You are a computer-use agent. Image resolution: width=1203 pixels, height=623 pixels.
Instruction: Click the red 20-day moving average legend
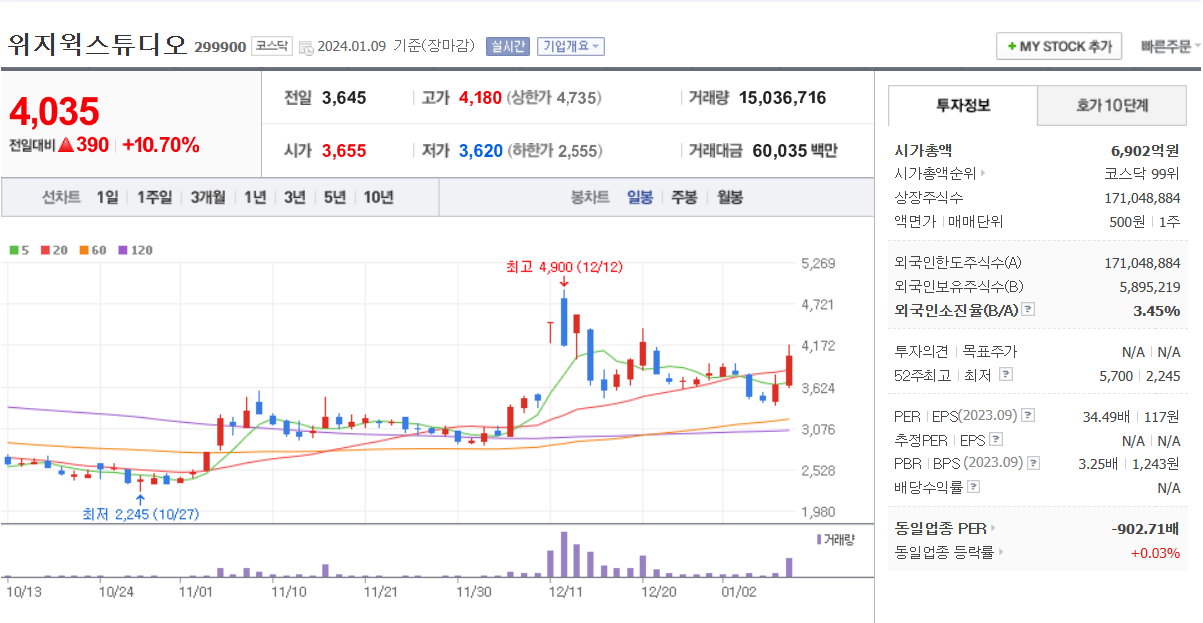[53, 250]
